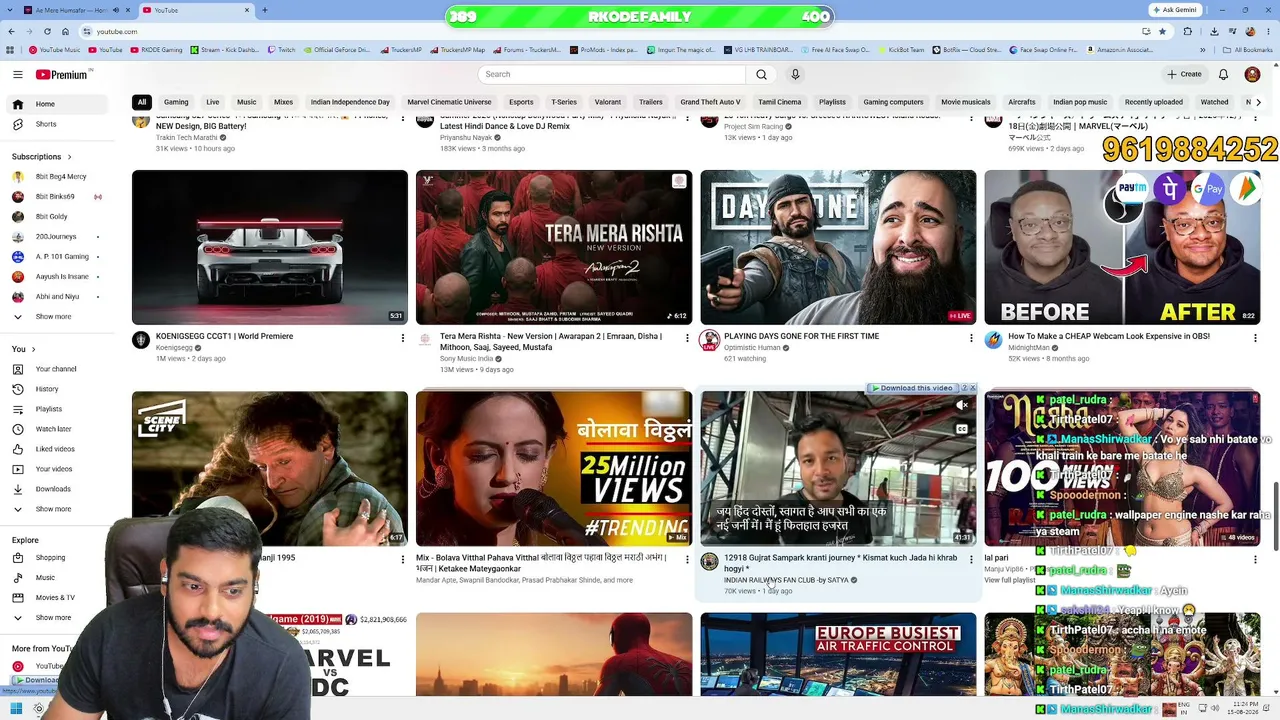The image size is (1280, 720).
Task: Start voice search with the microphone
Action: tap(795, 74)
